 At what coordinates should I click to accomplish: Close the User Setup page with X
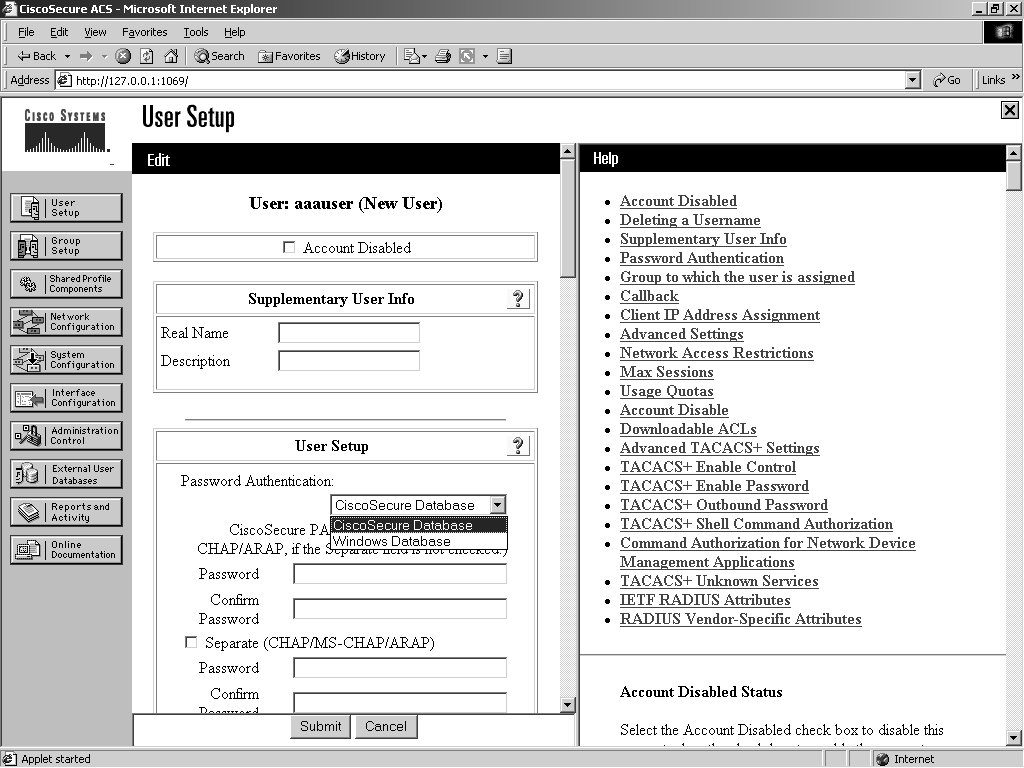point(1010,110)
